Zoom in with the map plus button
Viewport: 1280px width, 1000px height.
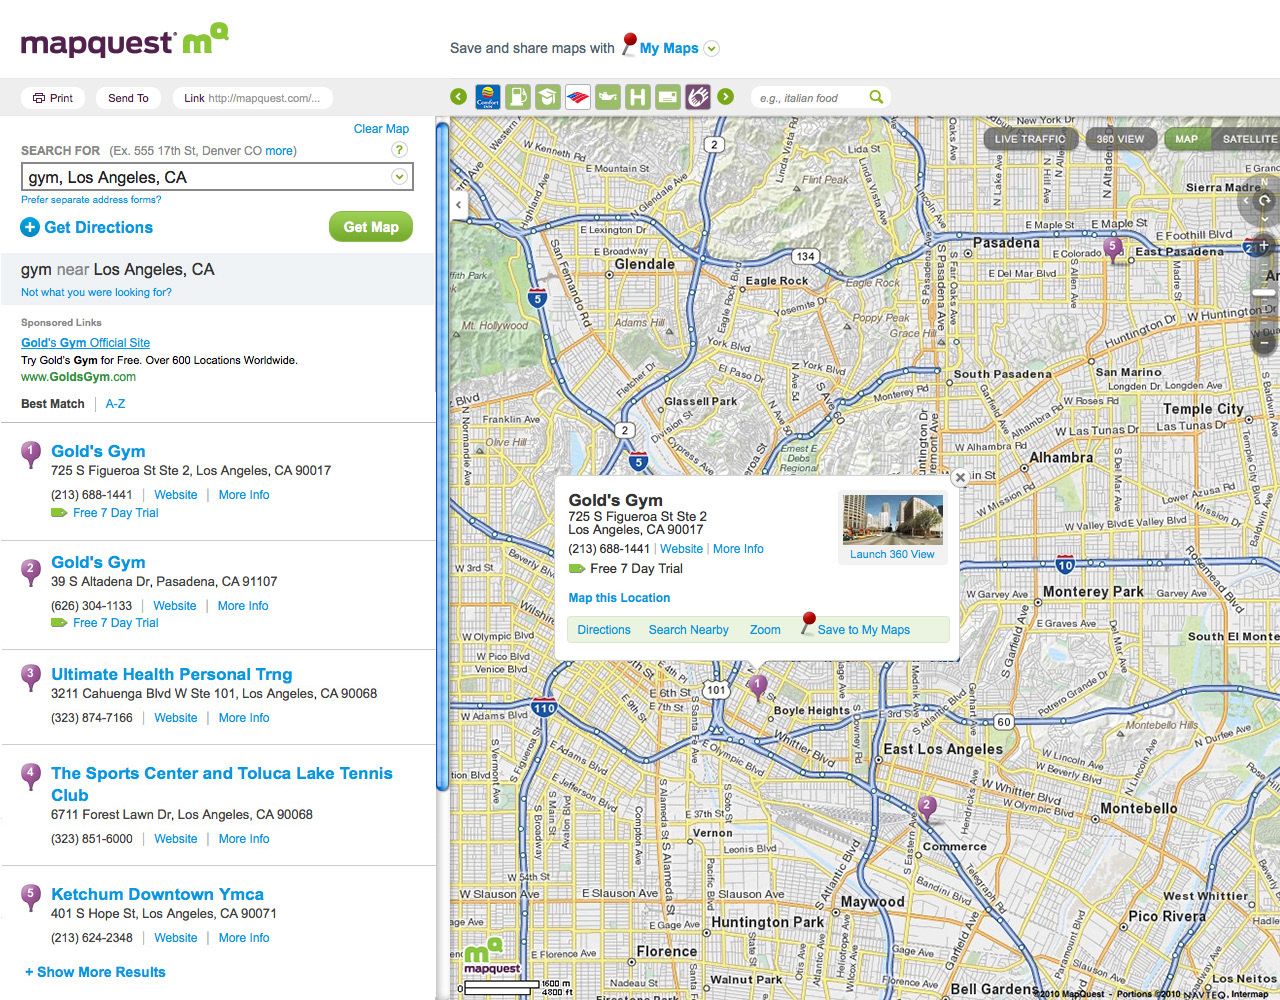1264,245
